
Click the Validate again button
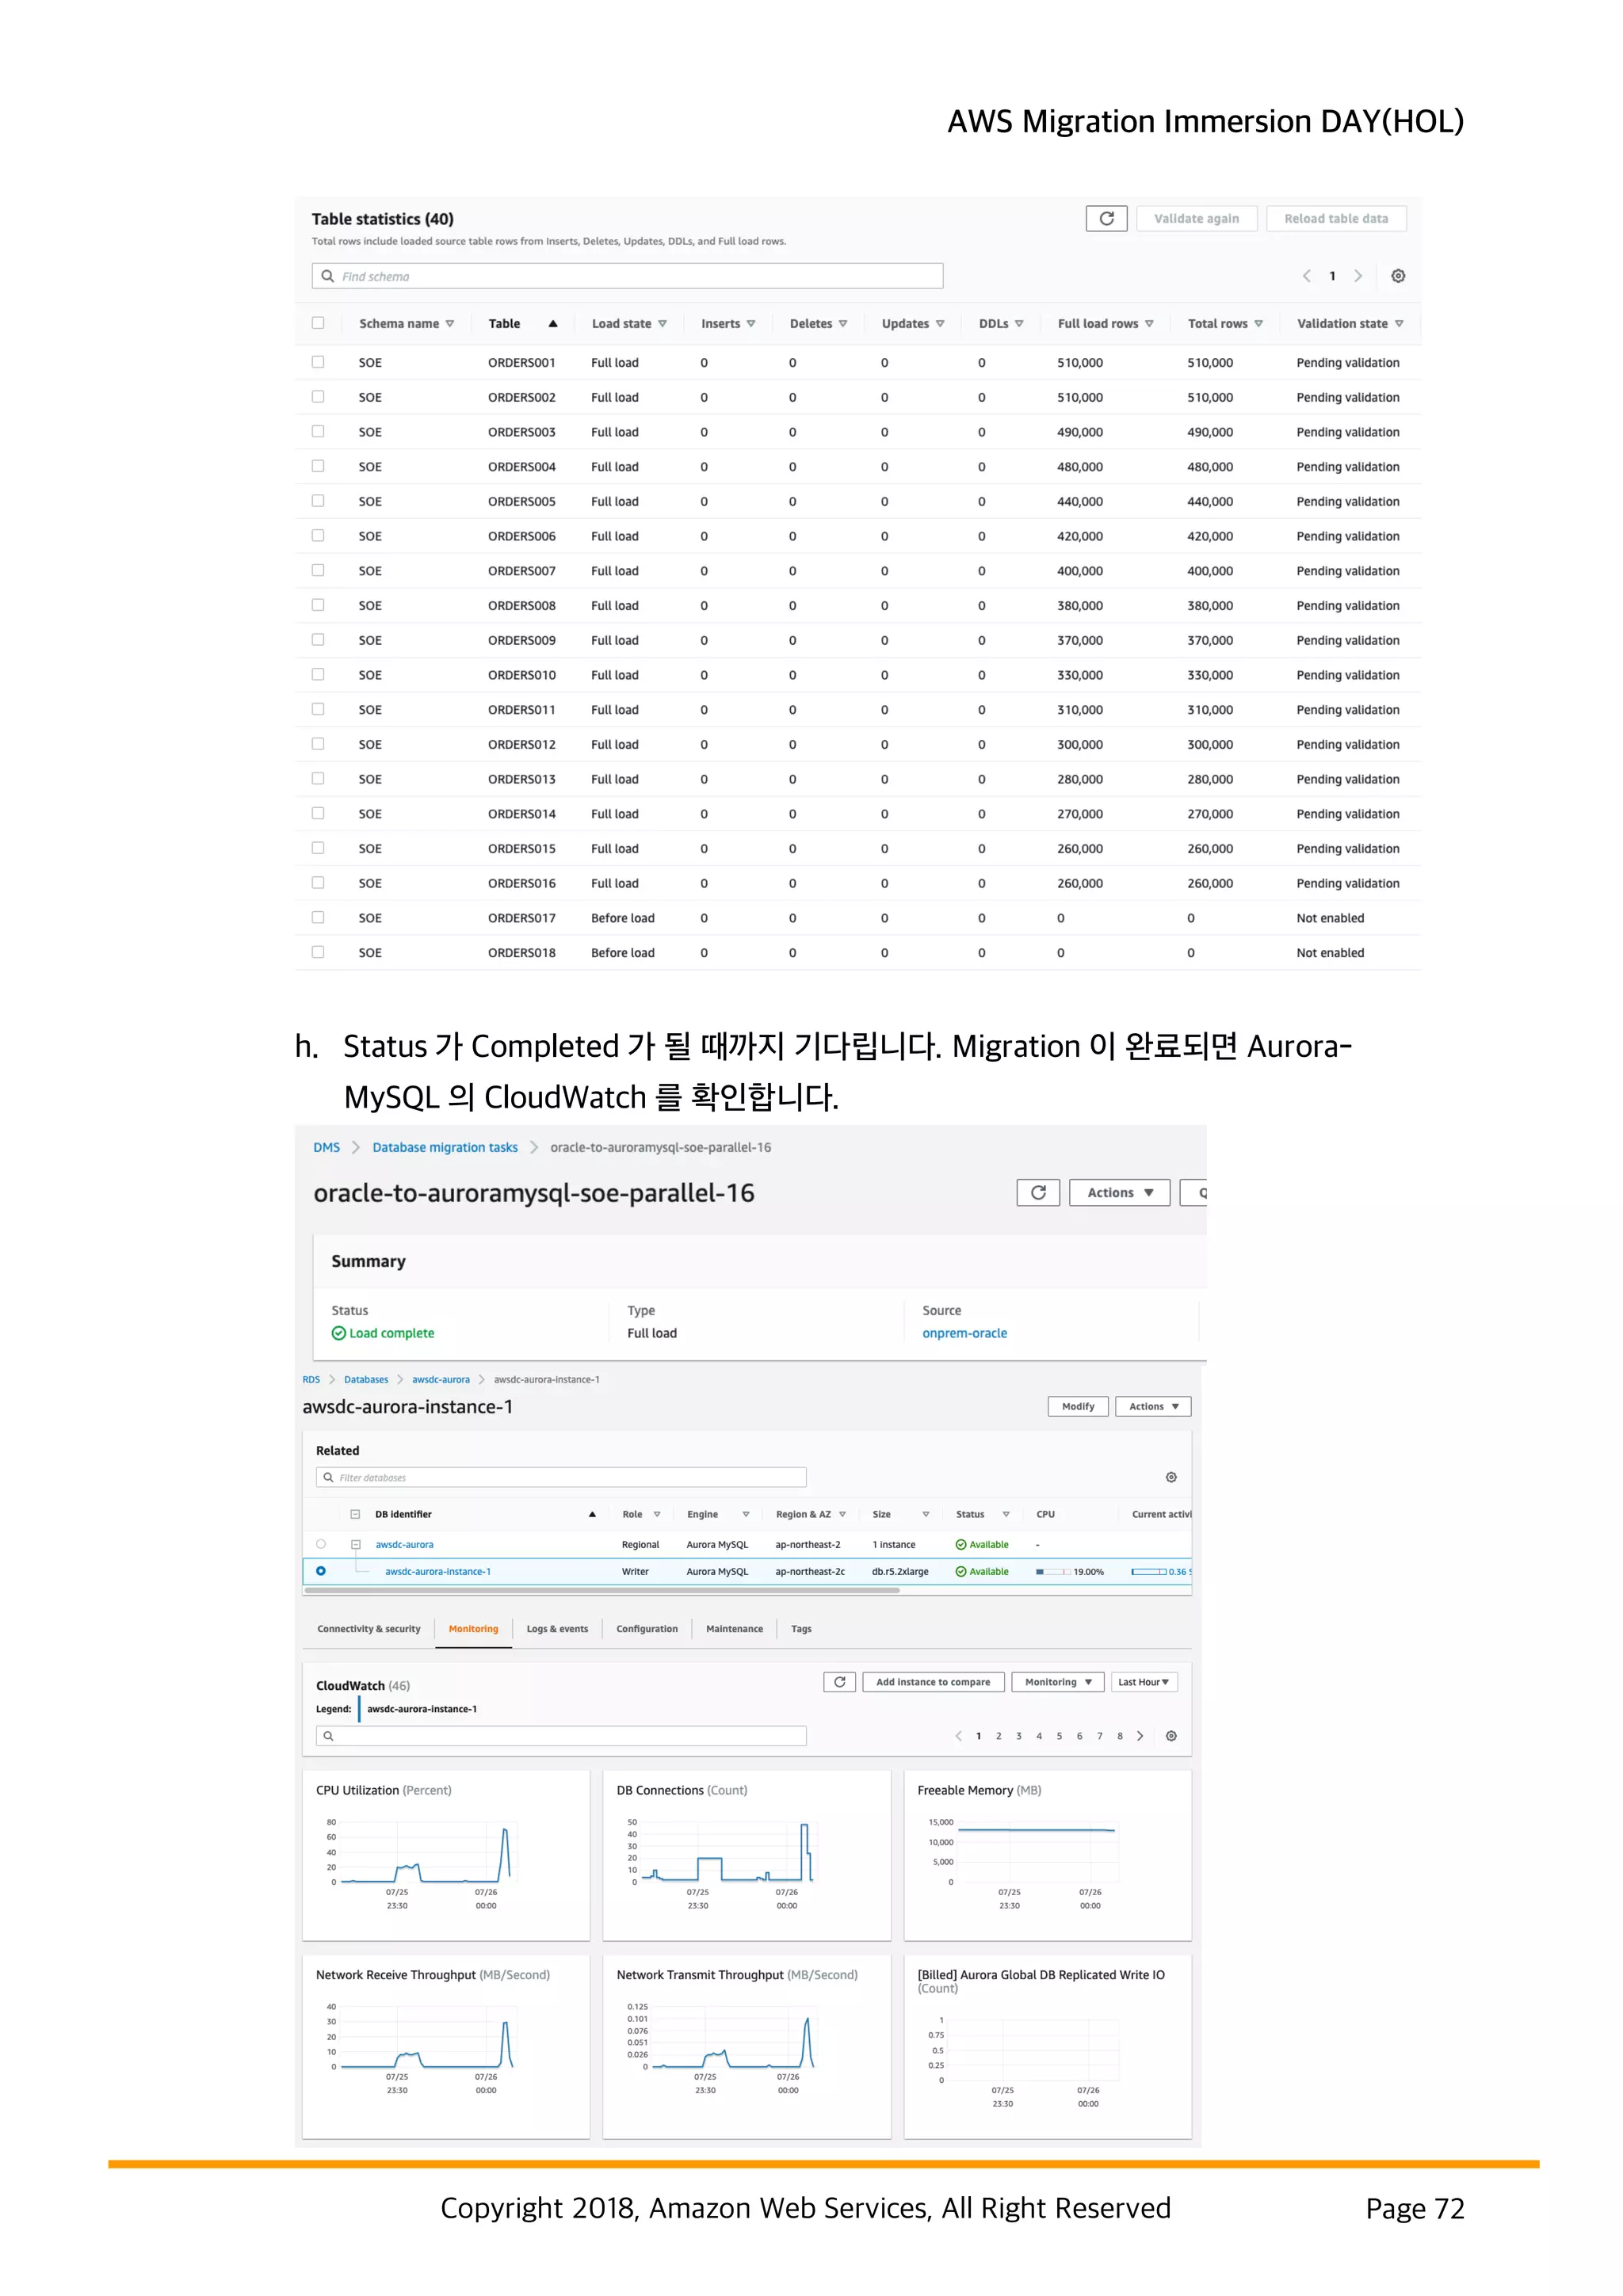point(1196,219)
